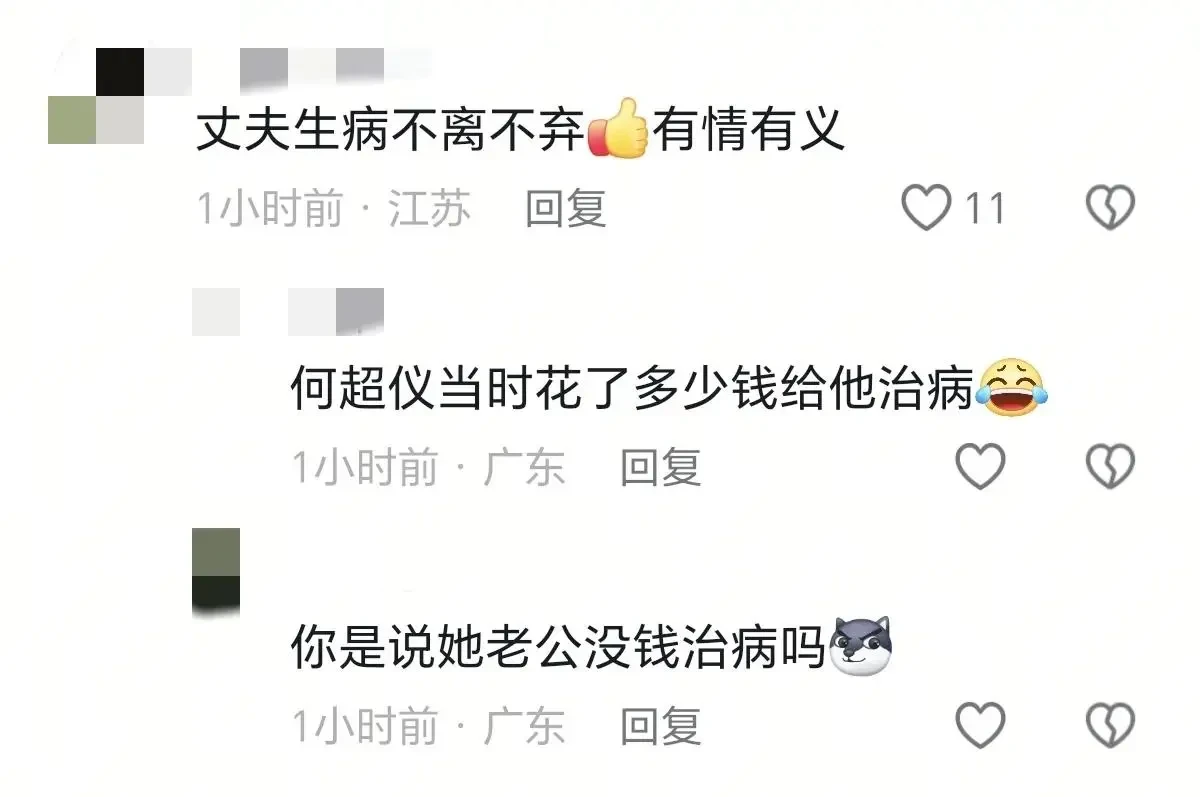Tap the like count 11
1200x797 pixels.
tap(984, 209)
